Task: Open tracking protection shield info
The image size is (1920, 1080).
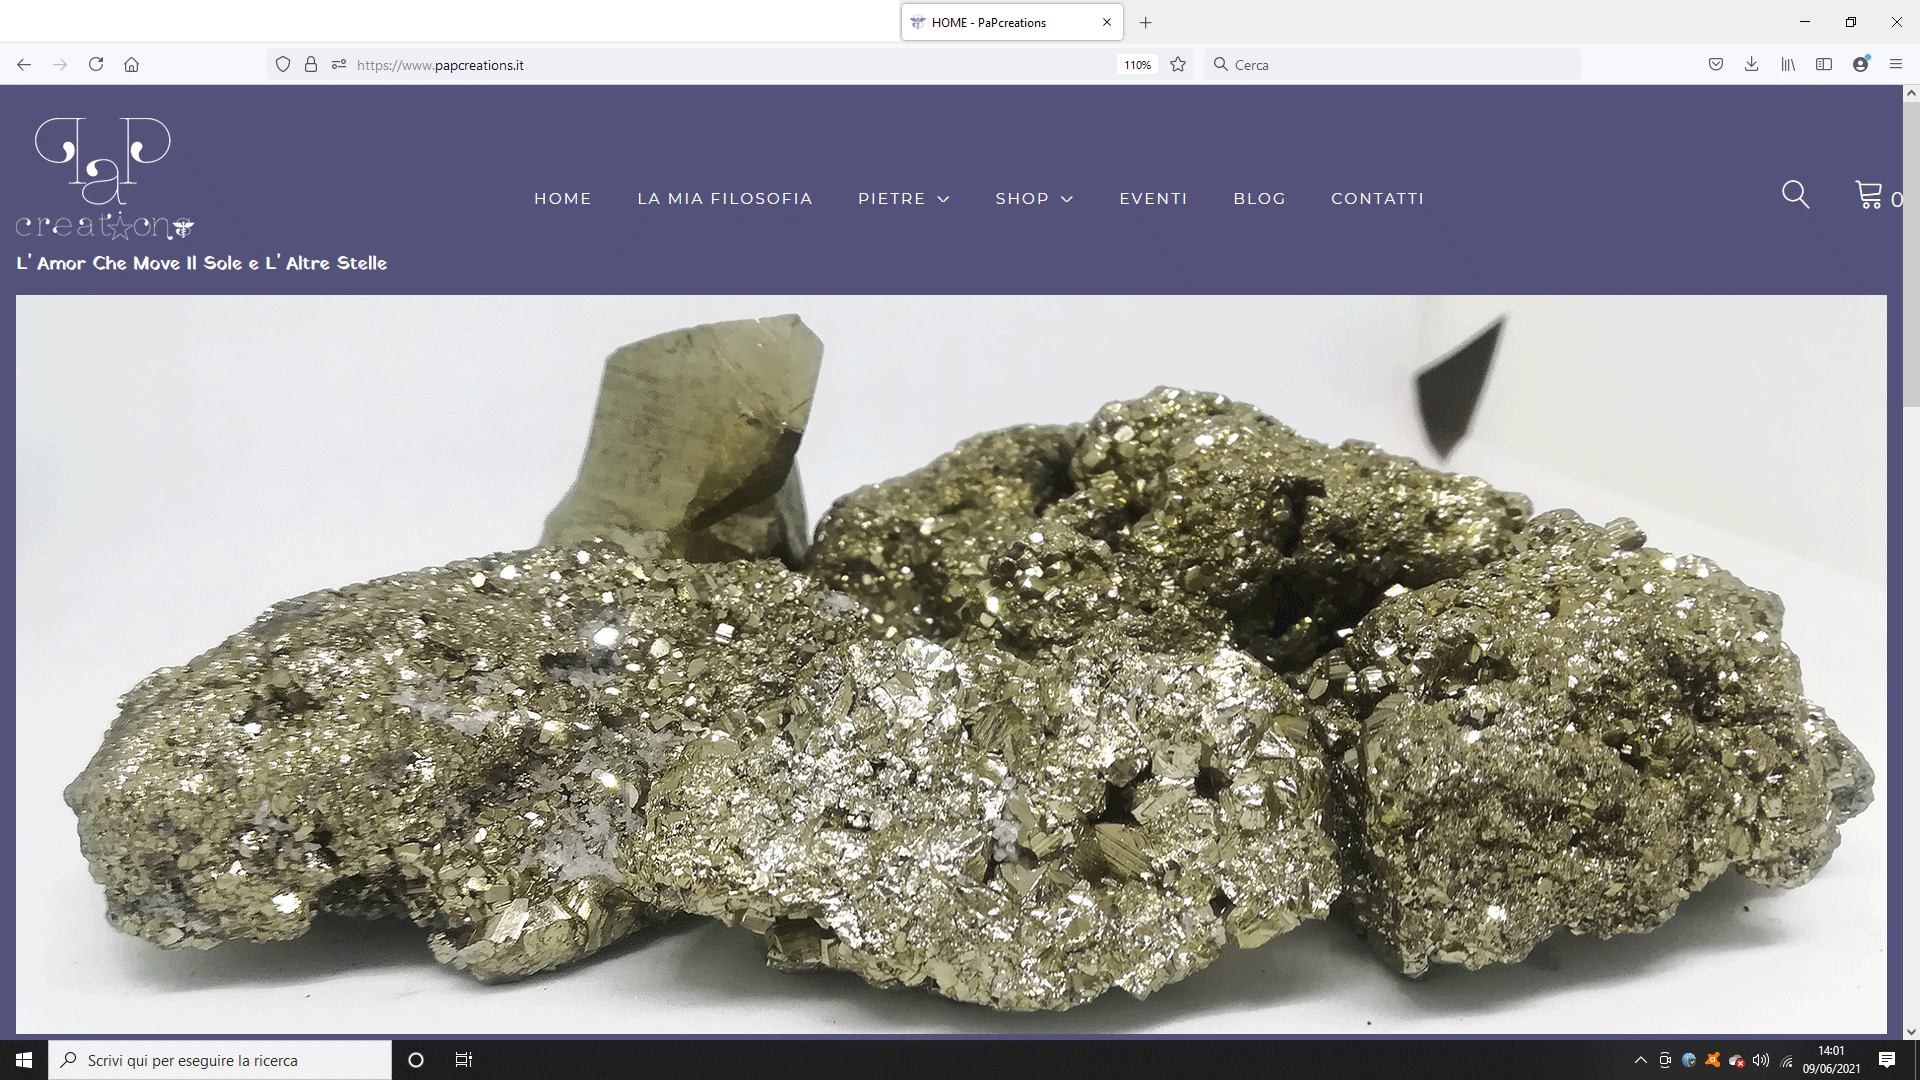Action: point(283,65)
